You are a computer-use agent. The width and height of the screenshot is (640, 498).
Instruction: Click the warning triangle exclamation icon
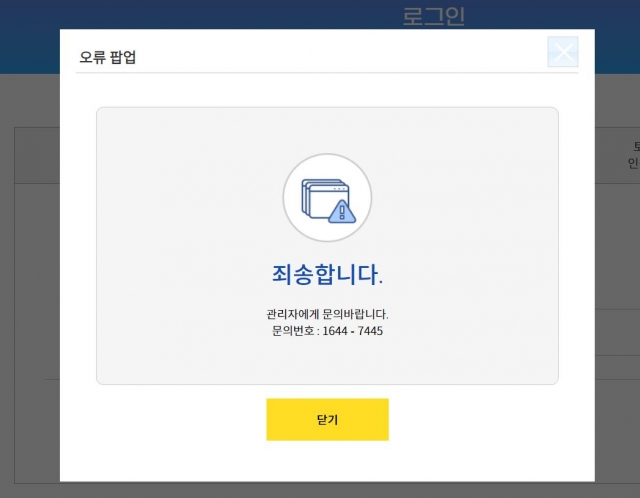[x=342, y=212]
